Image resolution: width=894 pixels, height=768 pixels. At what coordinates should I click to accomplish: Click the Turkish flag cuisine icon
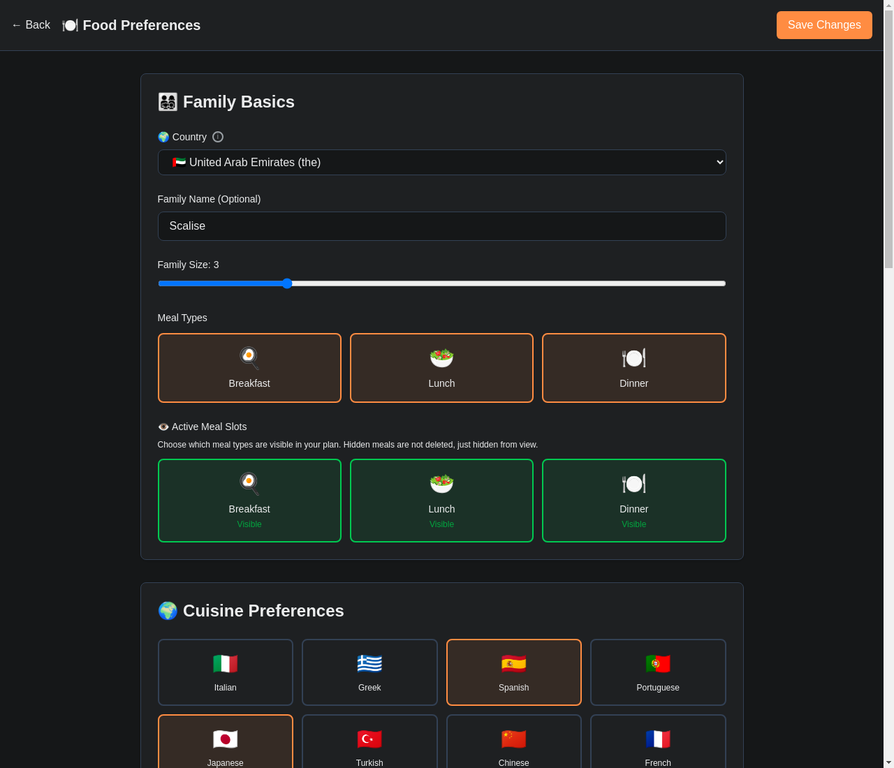click(369, 737)
